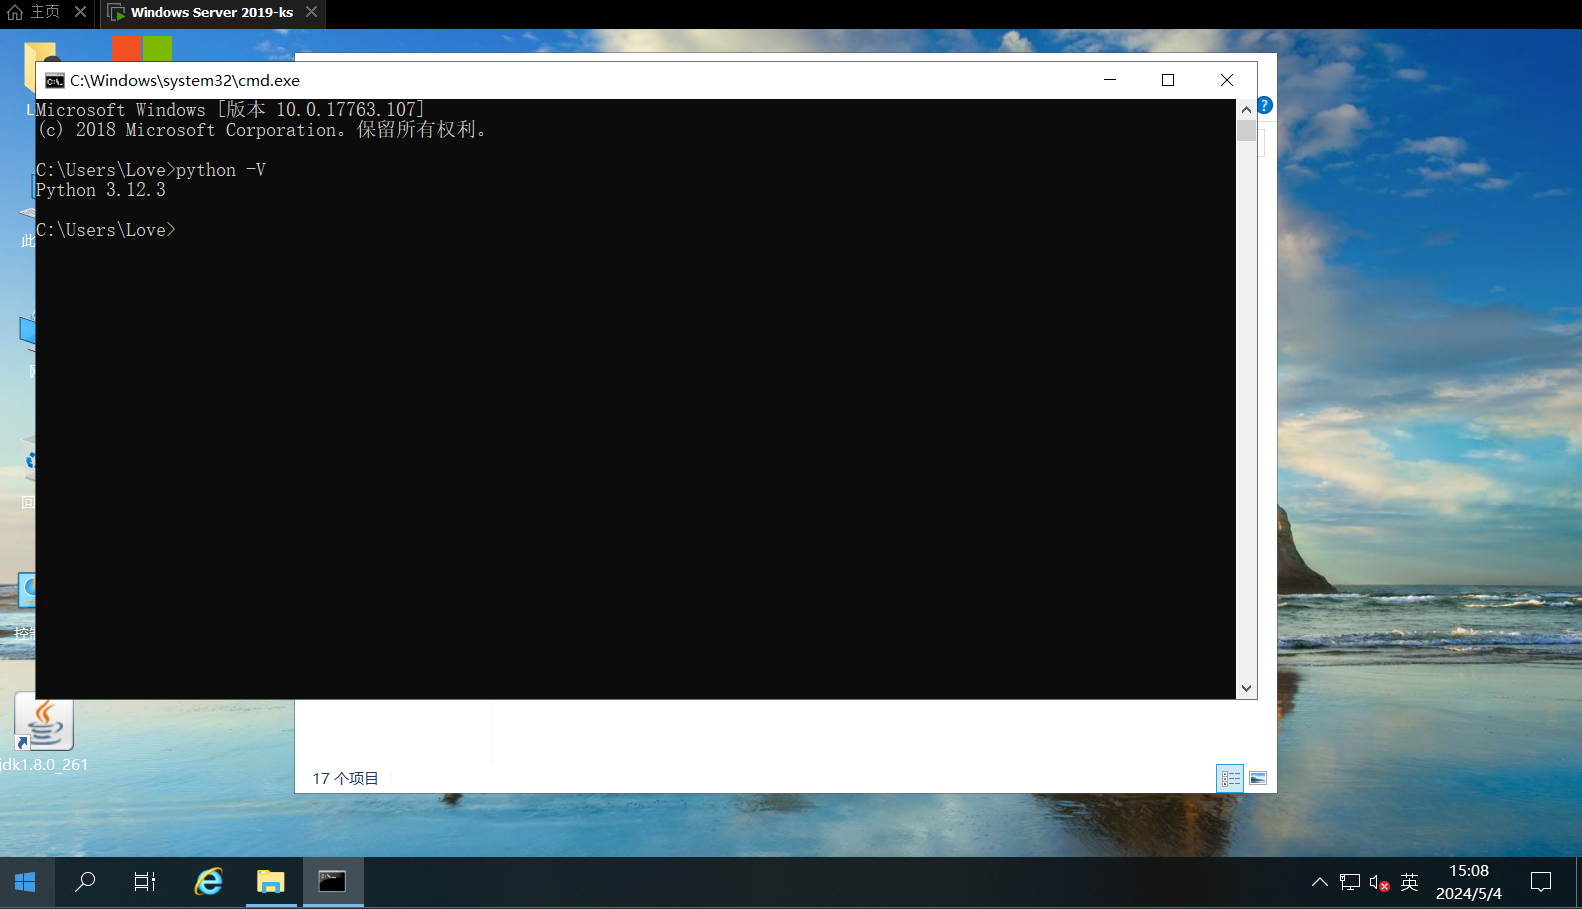Launch Internet Explorer from the taskbar
The height and width of the screenshot is (909, 1582).
tap(208, 882)
